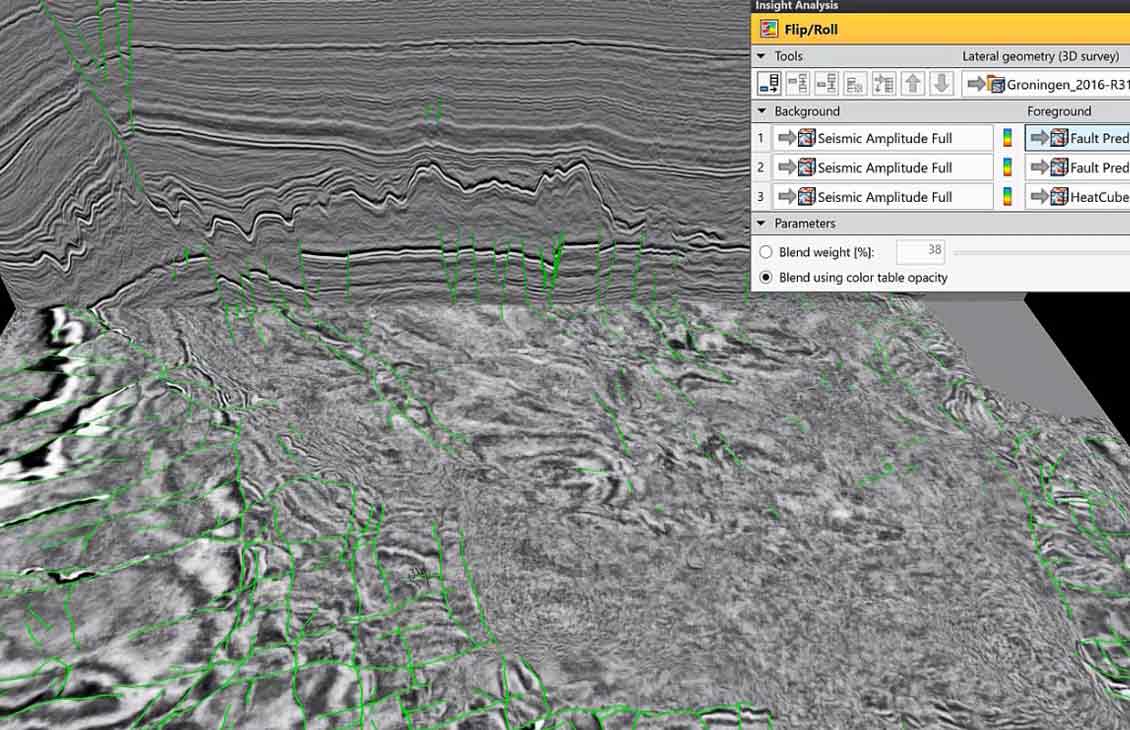Viewport: 1130px width, 730px height.
Task: Select Blend using color table opacity radio
Action: tap(765, 277)
